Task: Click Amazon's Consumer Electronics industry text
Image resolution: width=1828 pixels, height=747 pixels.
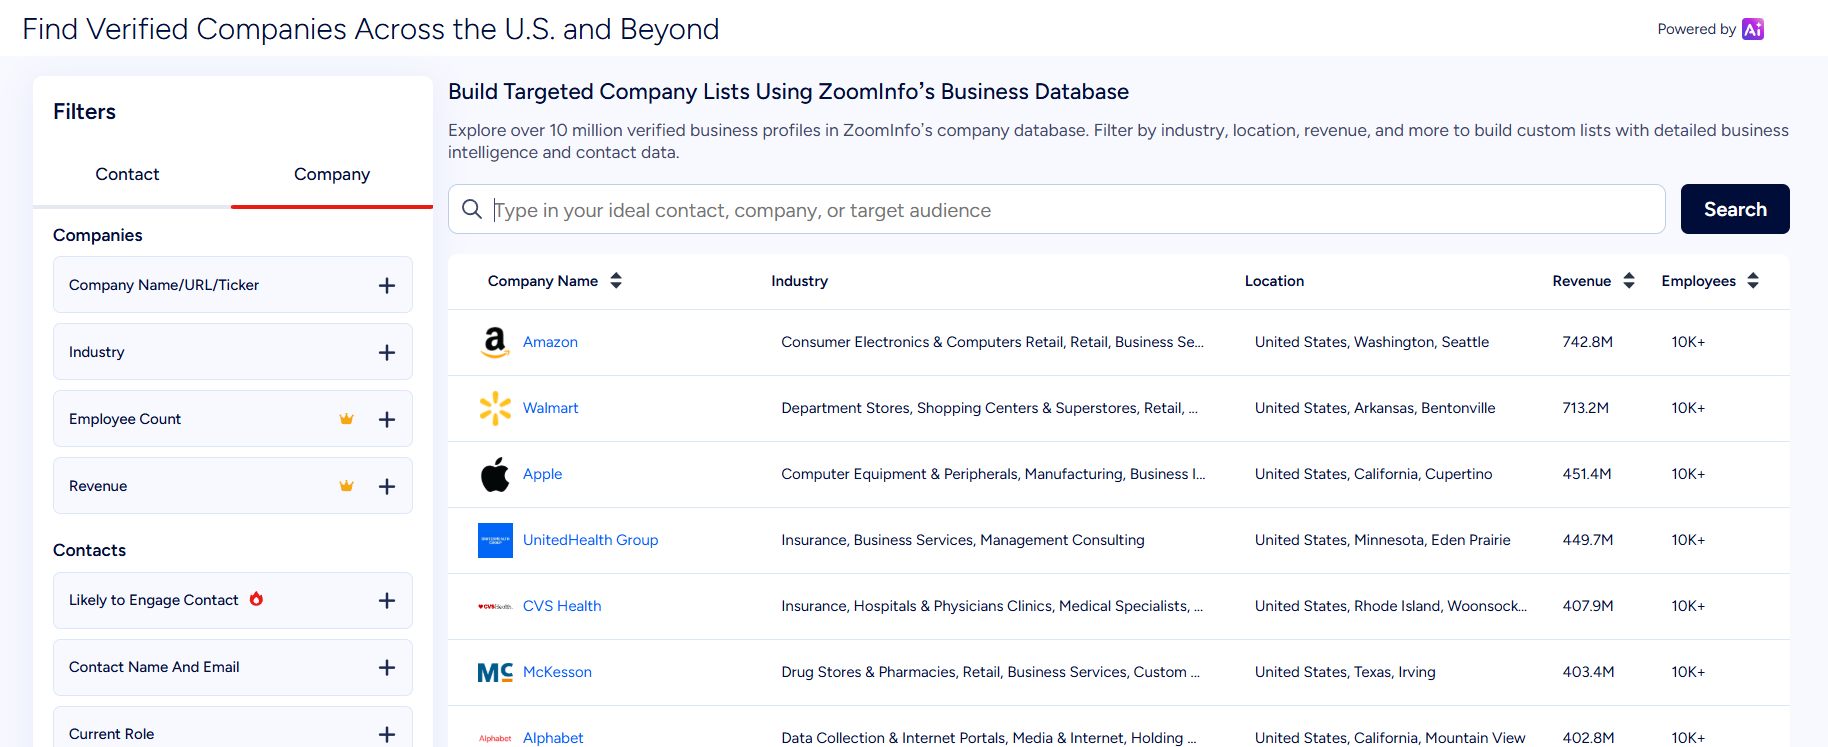Action: [992, 342]
